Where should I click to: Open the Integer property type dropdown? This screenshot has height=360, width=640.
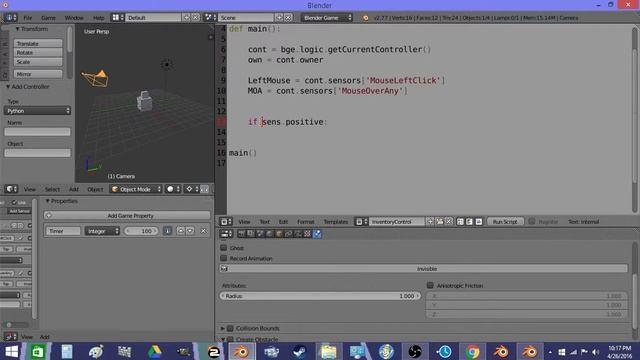pos(102,231)
